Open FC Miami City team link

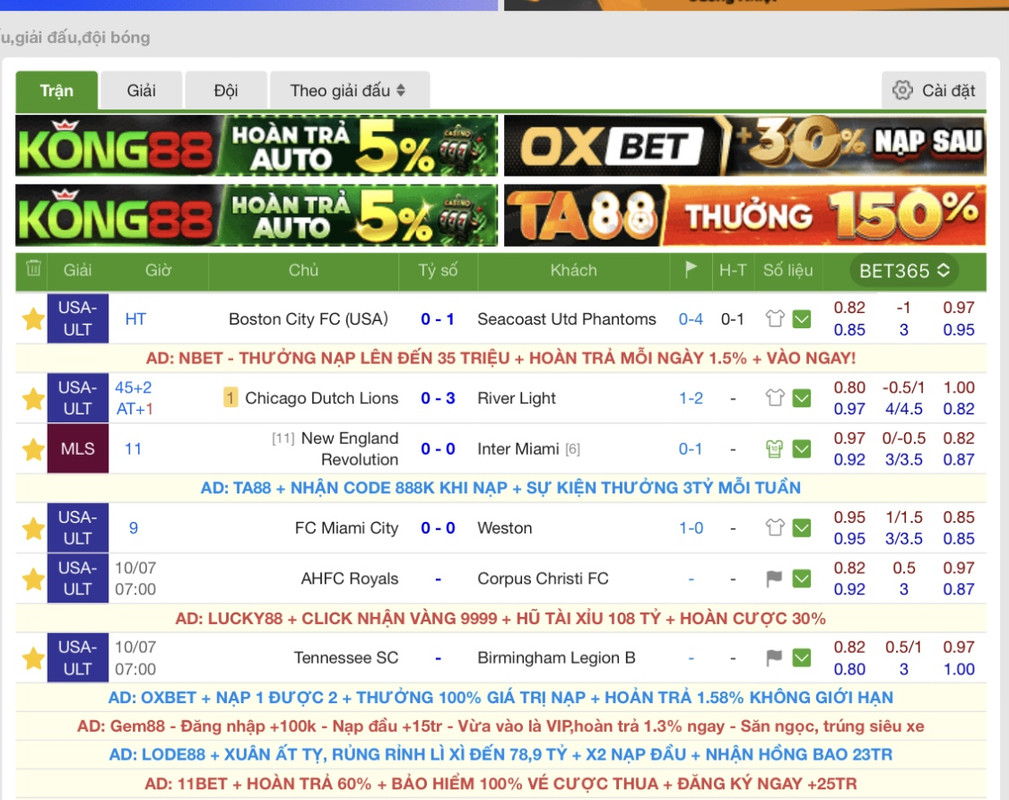pos(347,528)
